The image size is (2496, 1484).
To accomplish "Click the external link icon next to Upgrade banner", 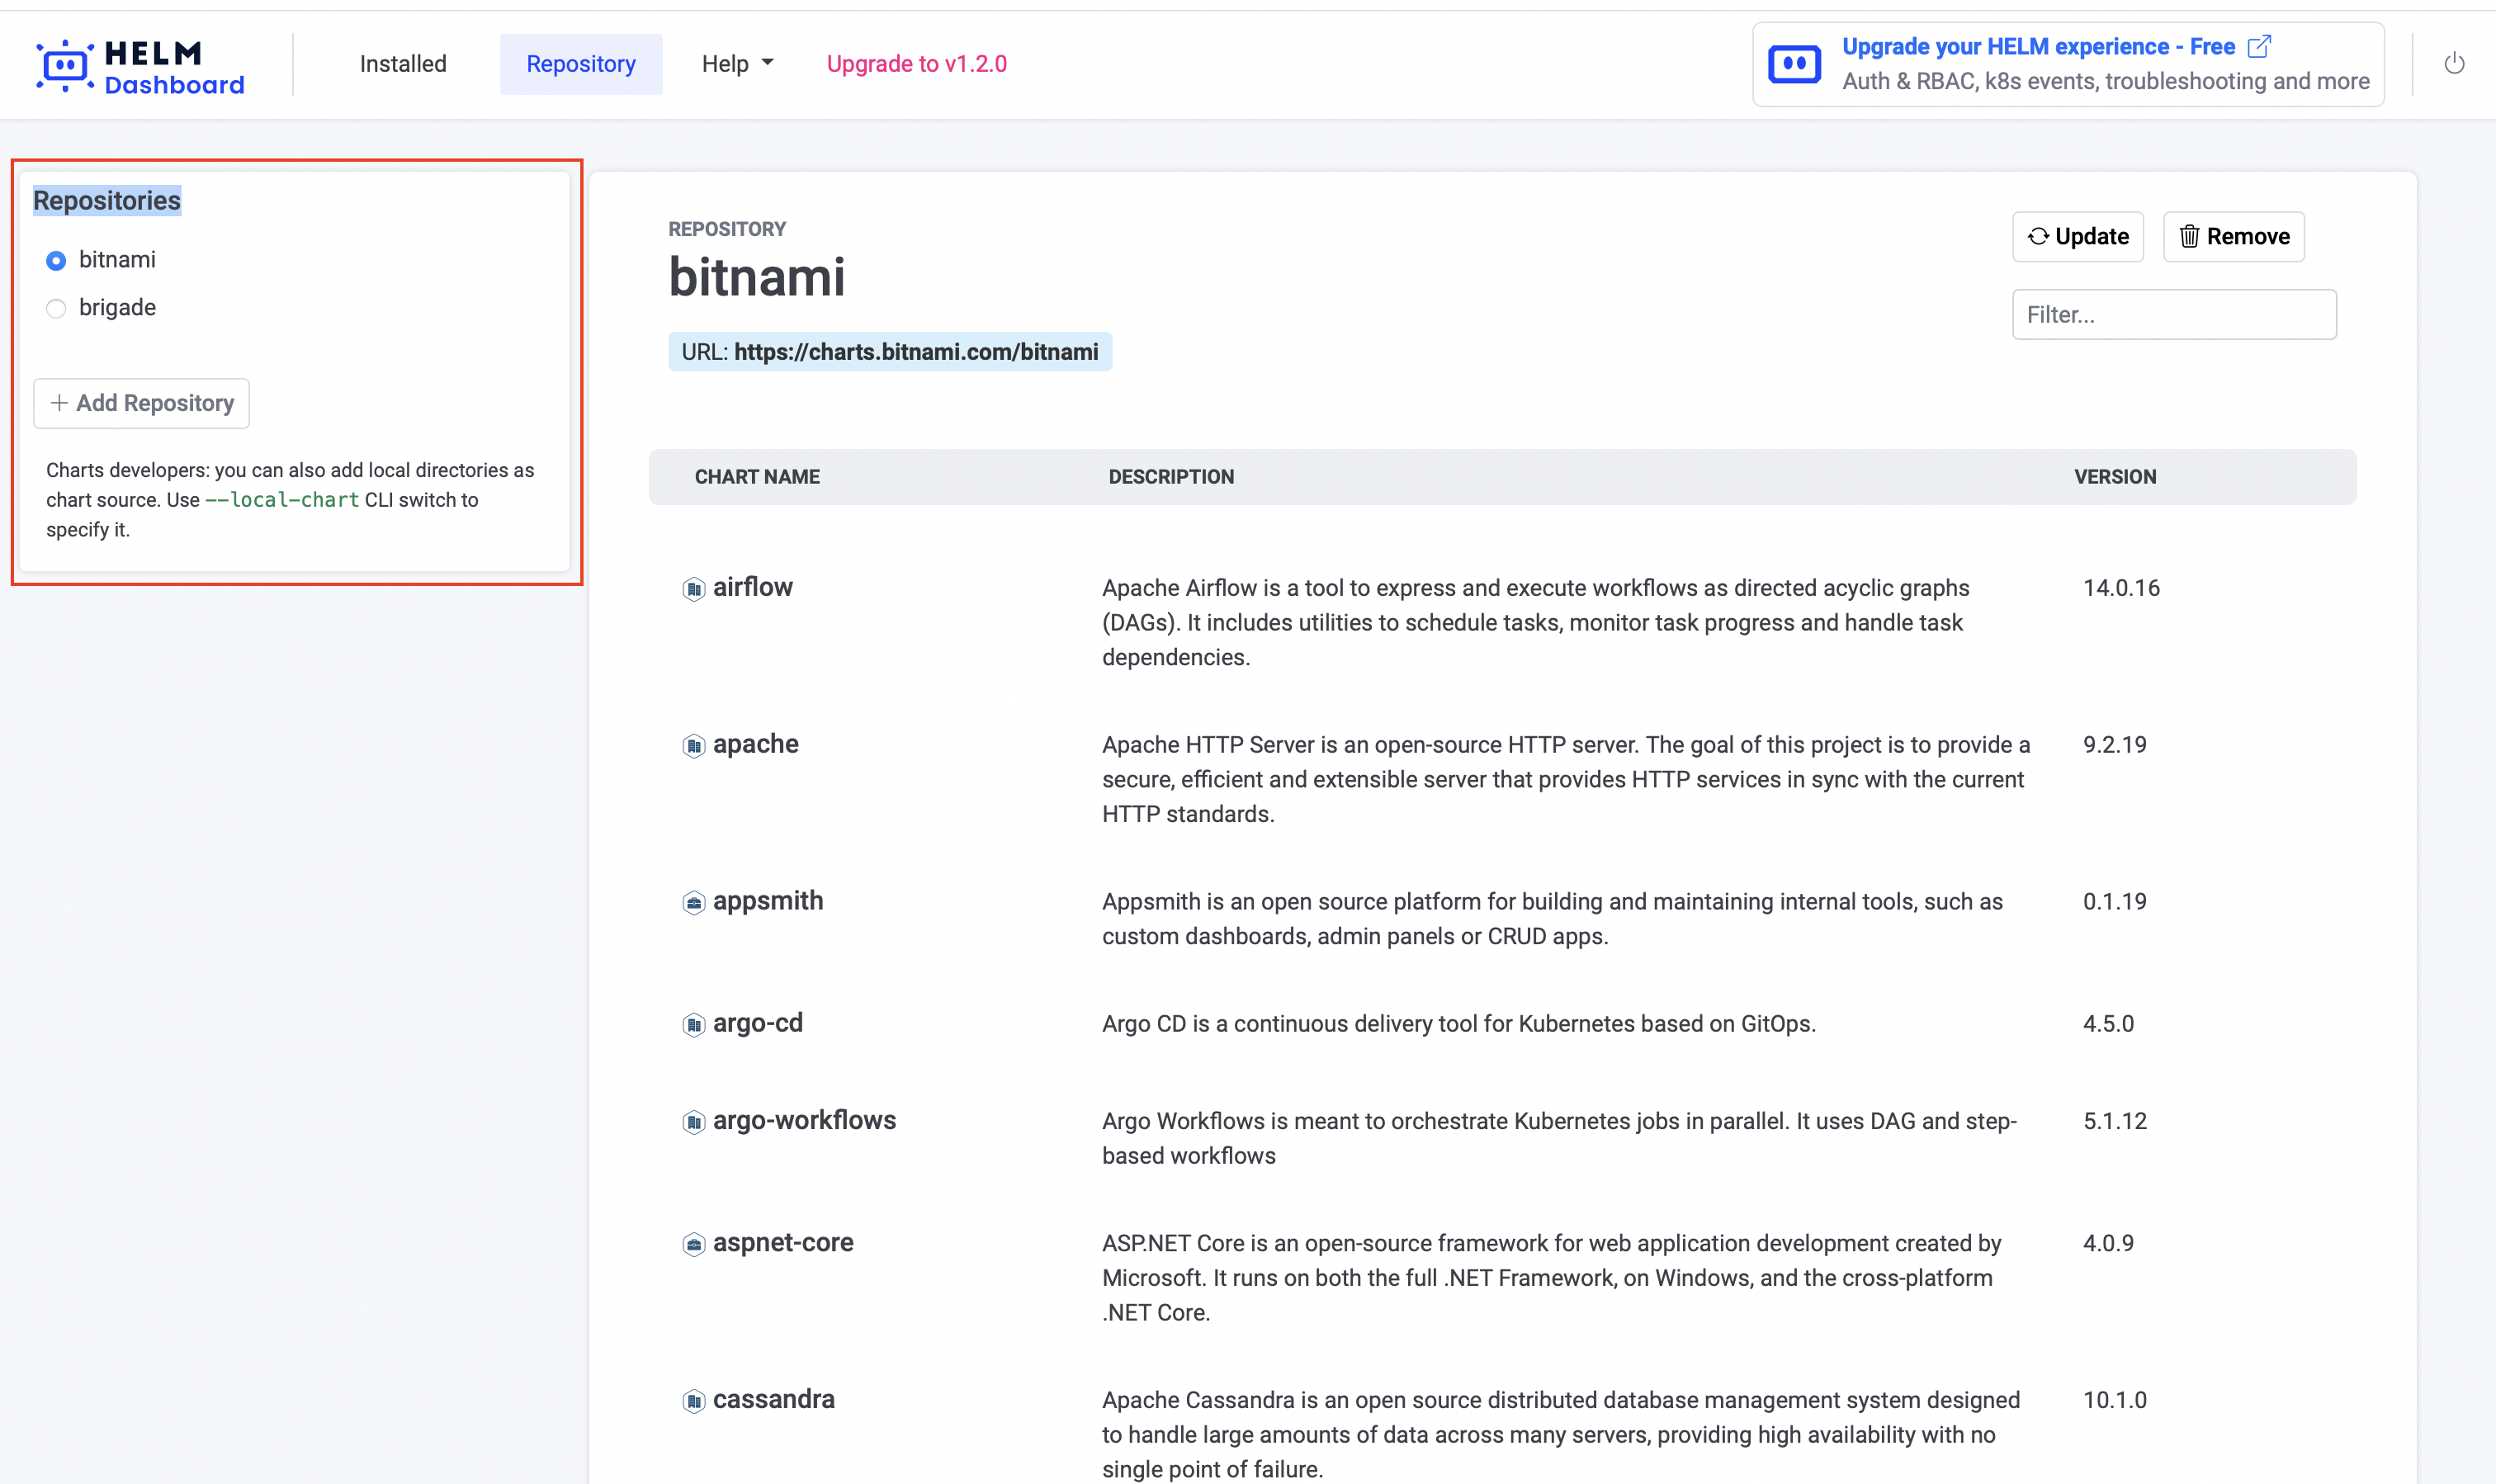I will [2259, 46].
